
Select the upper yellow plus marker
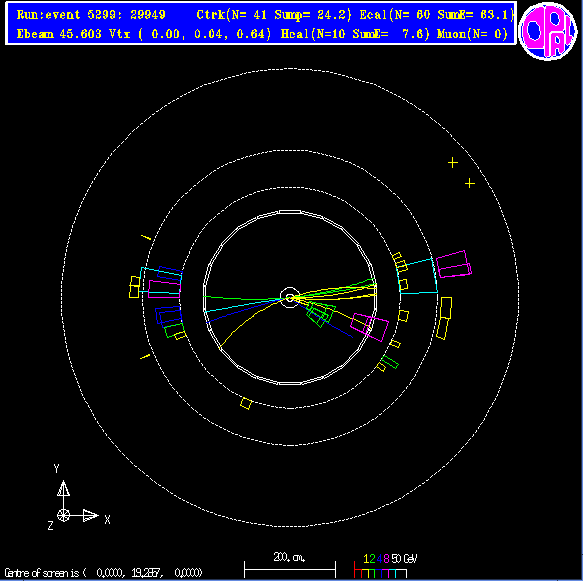(x=452, y=162)
